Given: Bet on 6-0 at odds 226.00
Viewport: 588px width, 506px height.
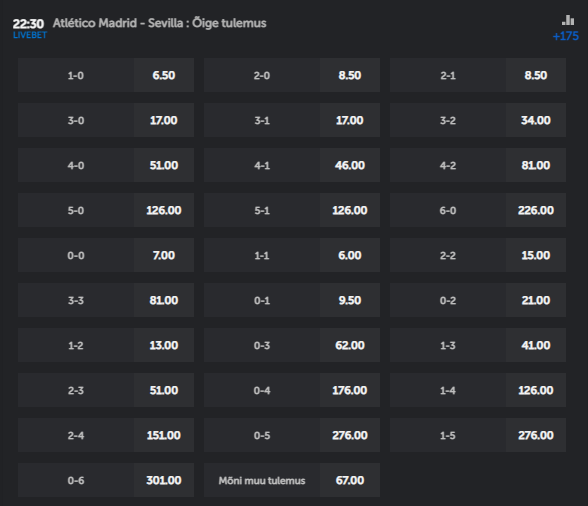Looking at the screenshot, I should (478, 210).
